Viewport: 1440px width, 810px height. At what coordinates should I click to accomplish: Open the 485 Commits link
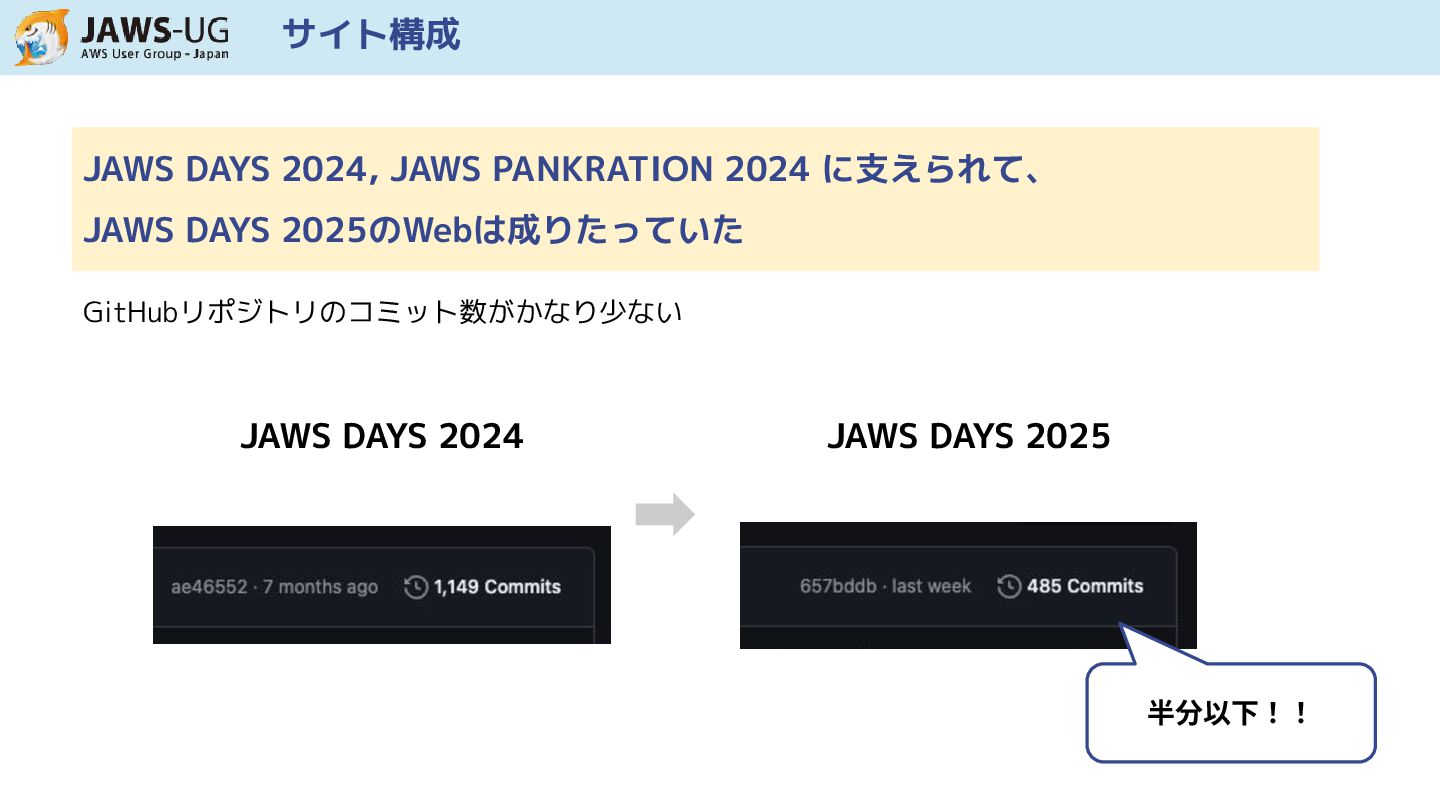1085,586
